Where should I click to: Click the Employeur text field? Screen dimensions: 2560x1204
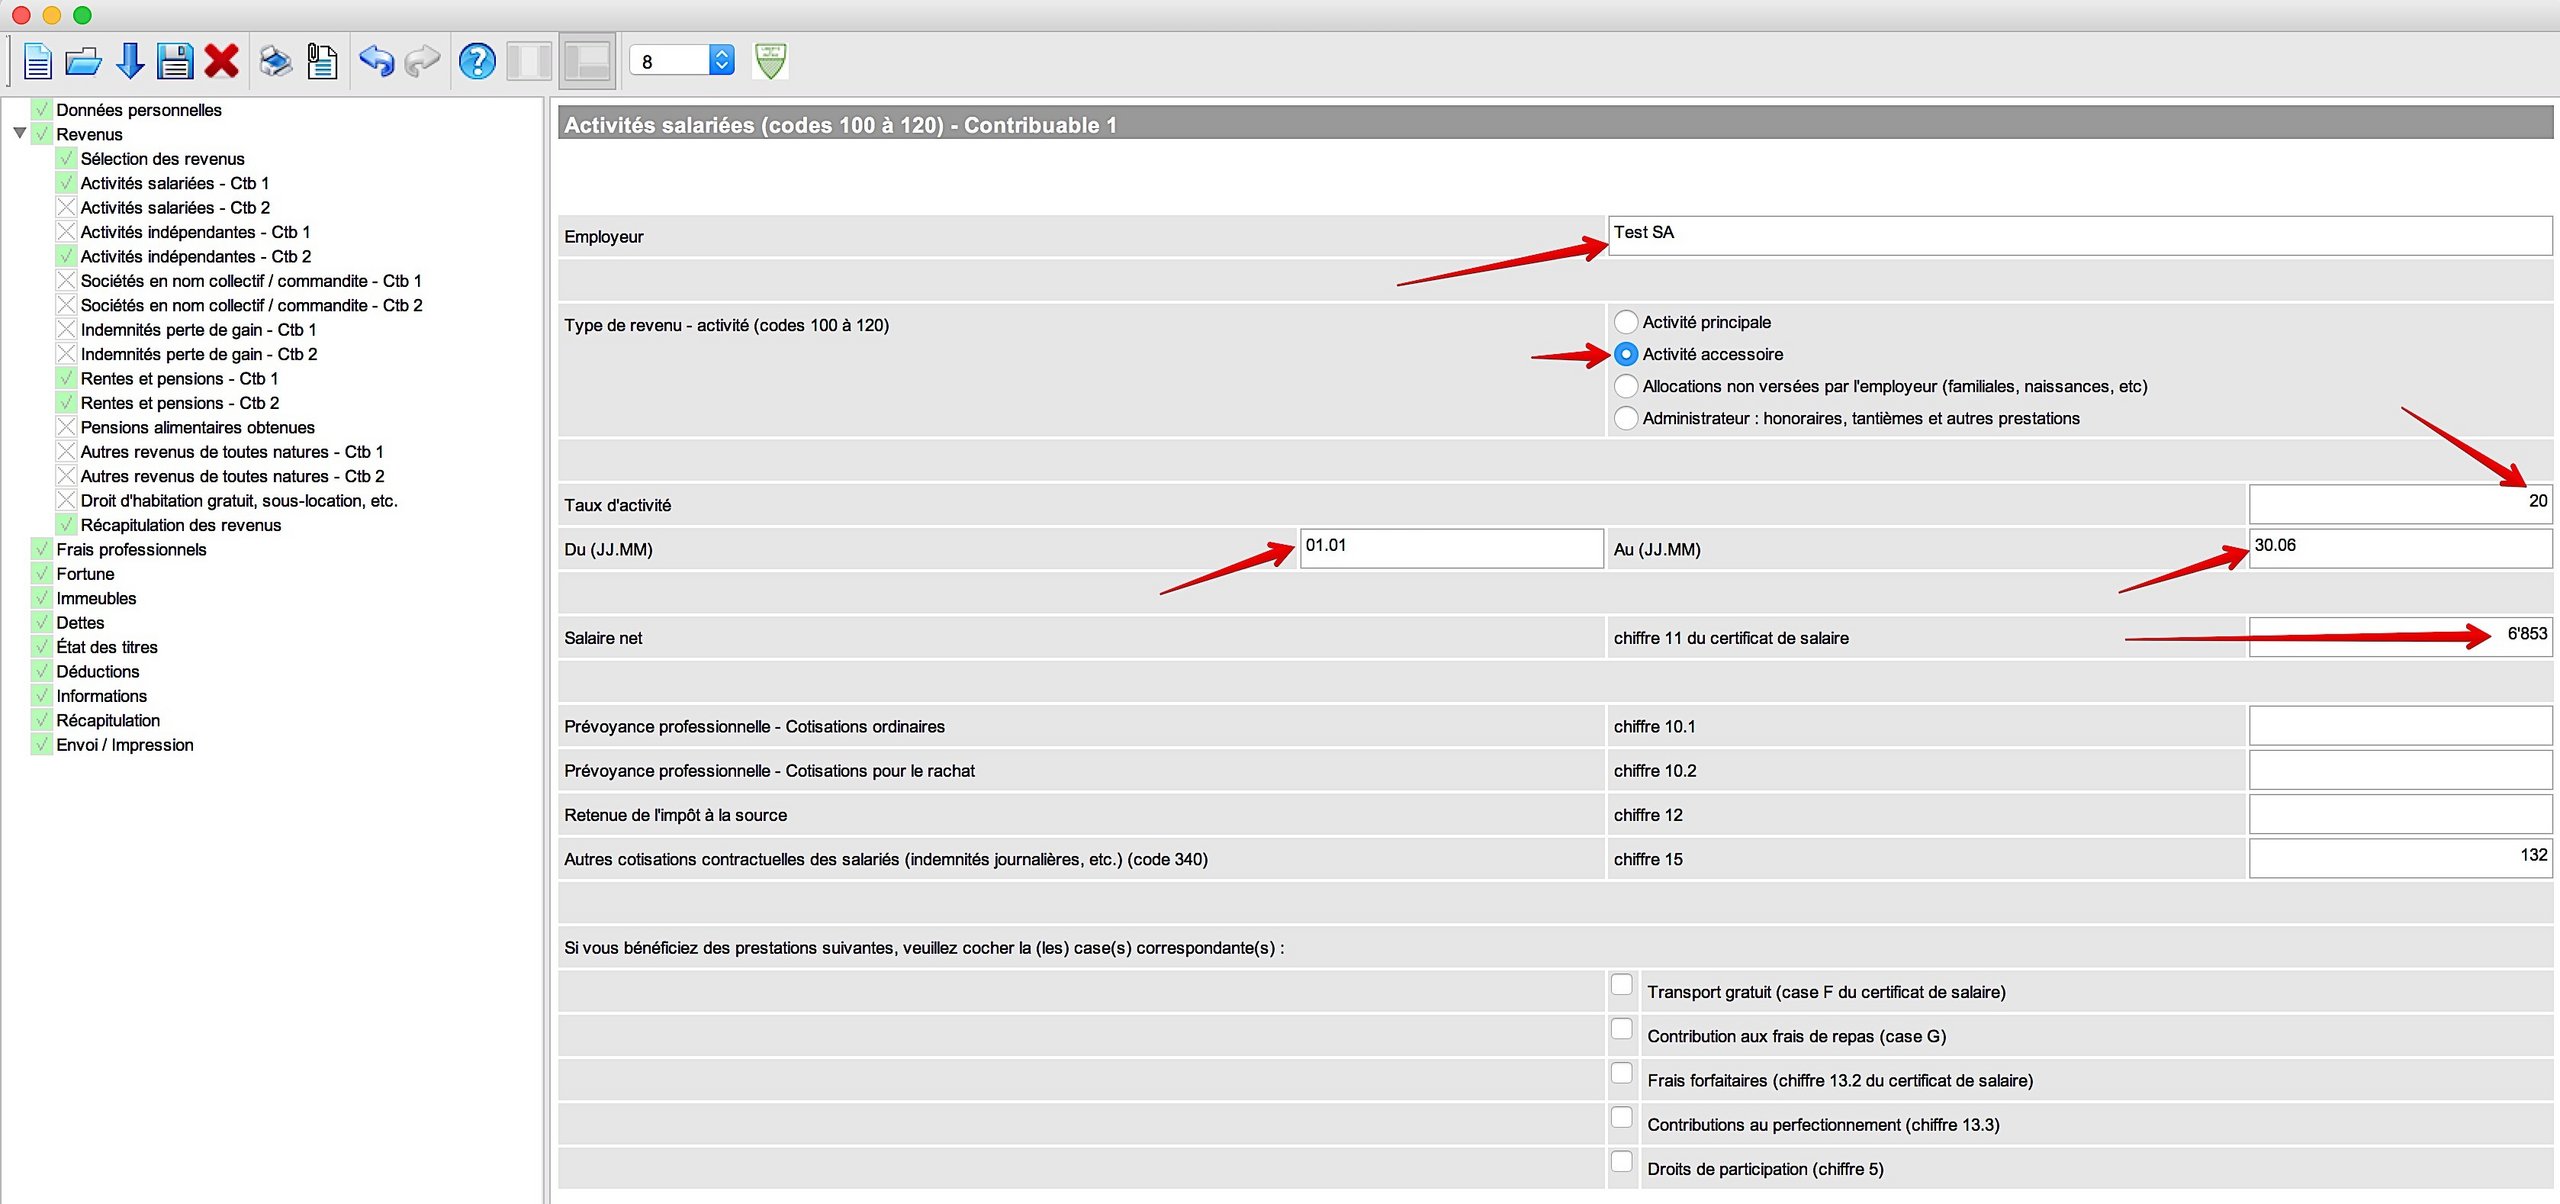tap(2080, 236)
